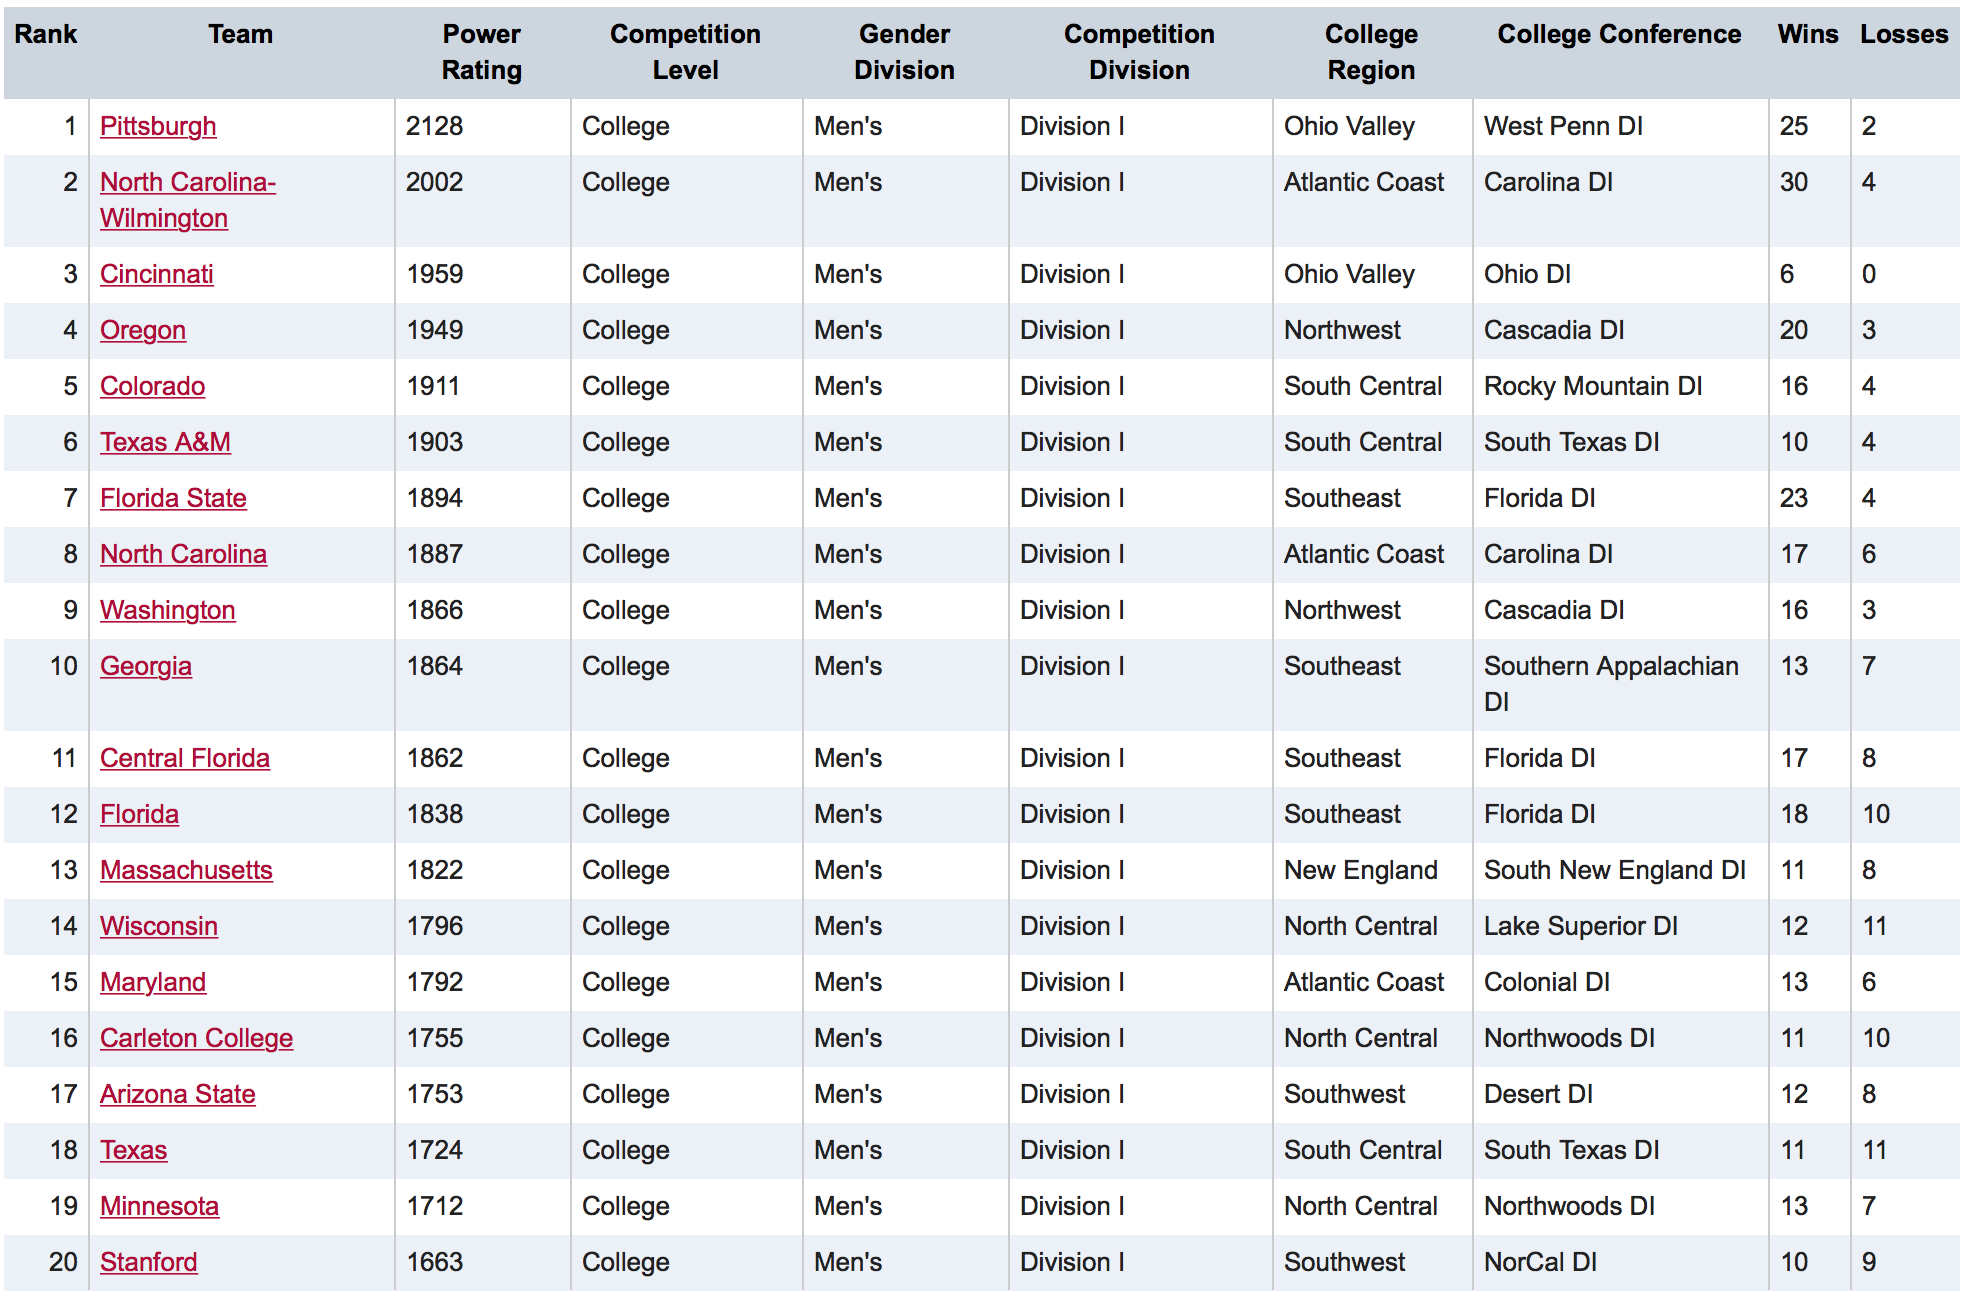Screen dimensions: 1964x1294
Task: Click the wins value 30
Action: click(1794, 182)
